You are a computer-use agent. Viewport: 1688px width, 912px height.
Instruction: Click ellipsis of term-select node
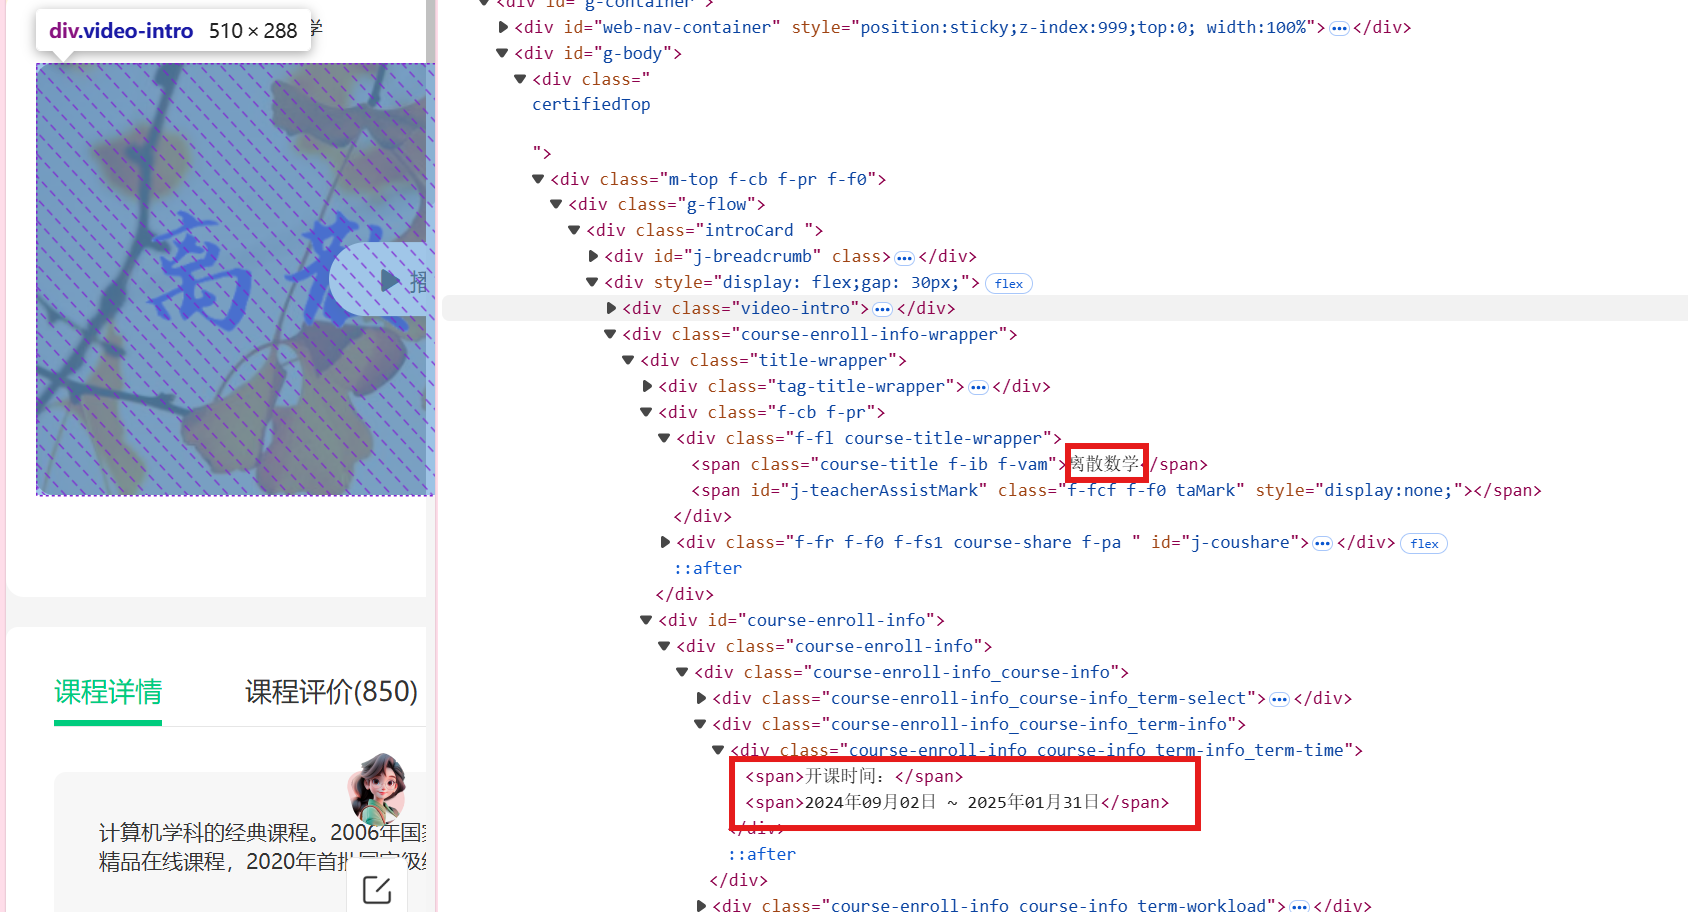(1279, 700)
